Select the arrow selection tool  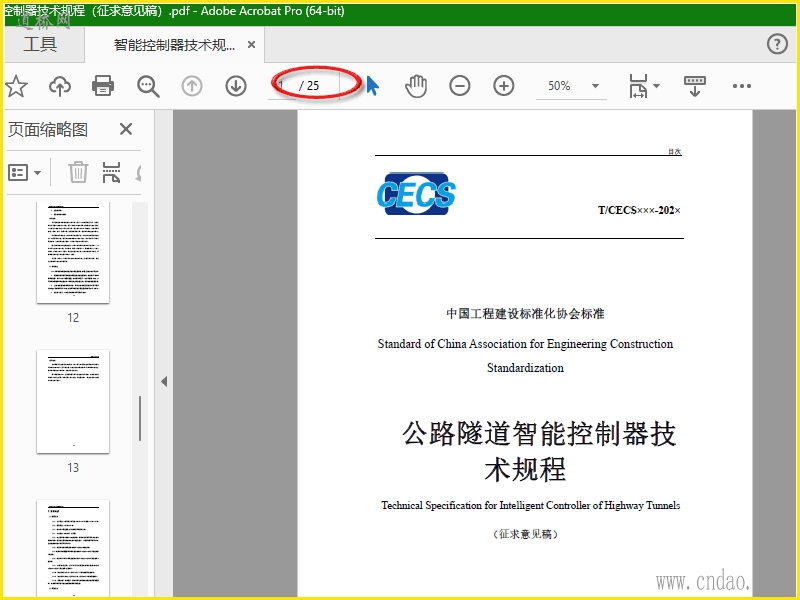[372, 86]
